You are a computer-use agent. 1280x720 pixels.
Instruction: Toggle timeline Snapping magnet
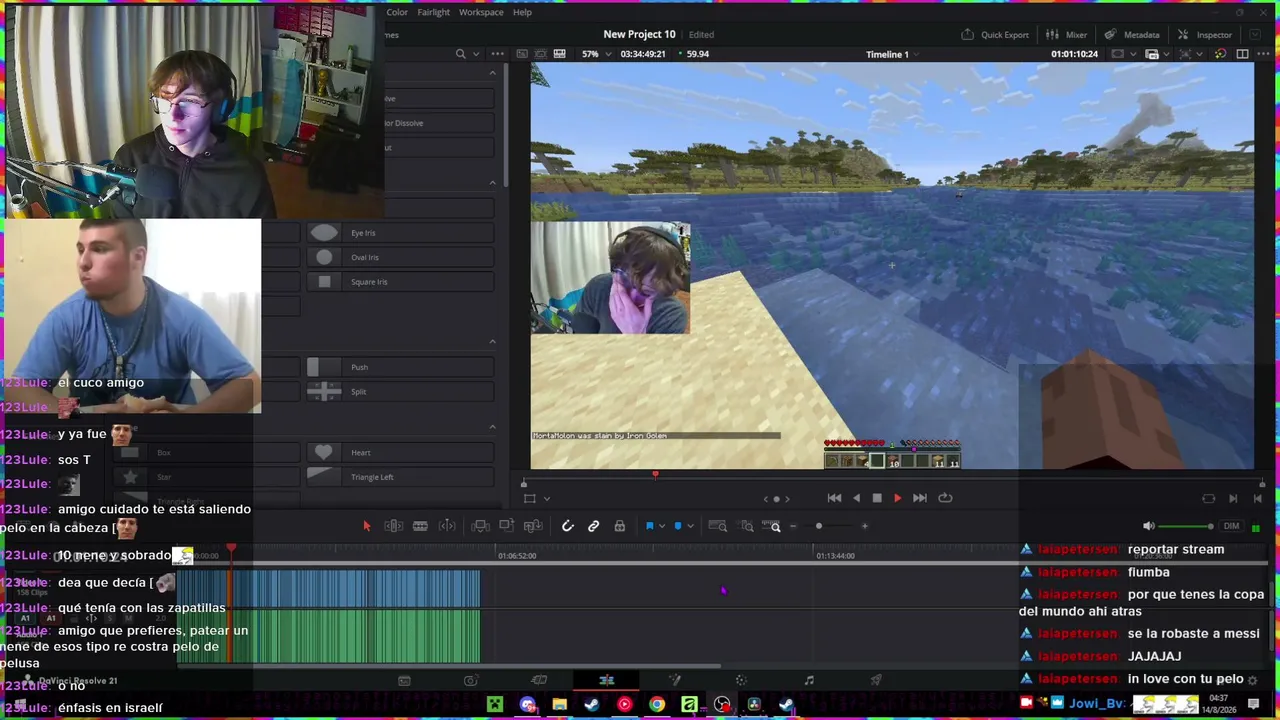(x=567, y=526)
